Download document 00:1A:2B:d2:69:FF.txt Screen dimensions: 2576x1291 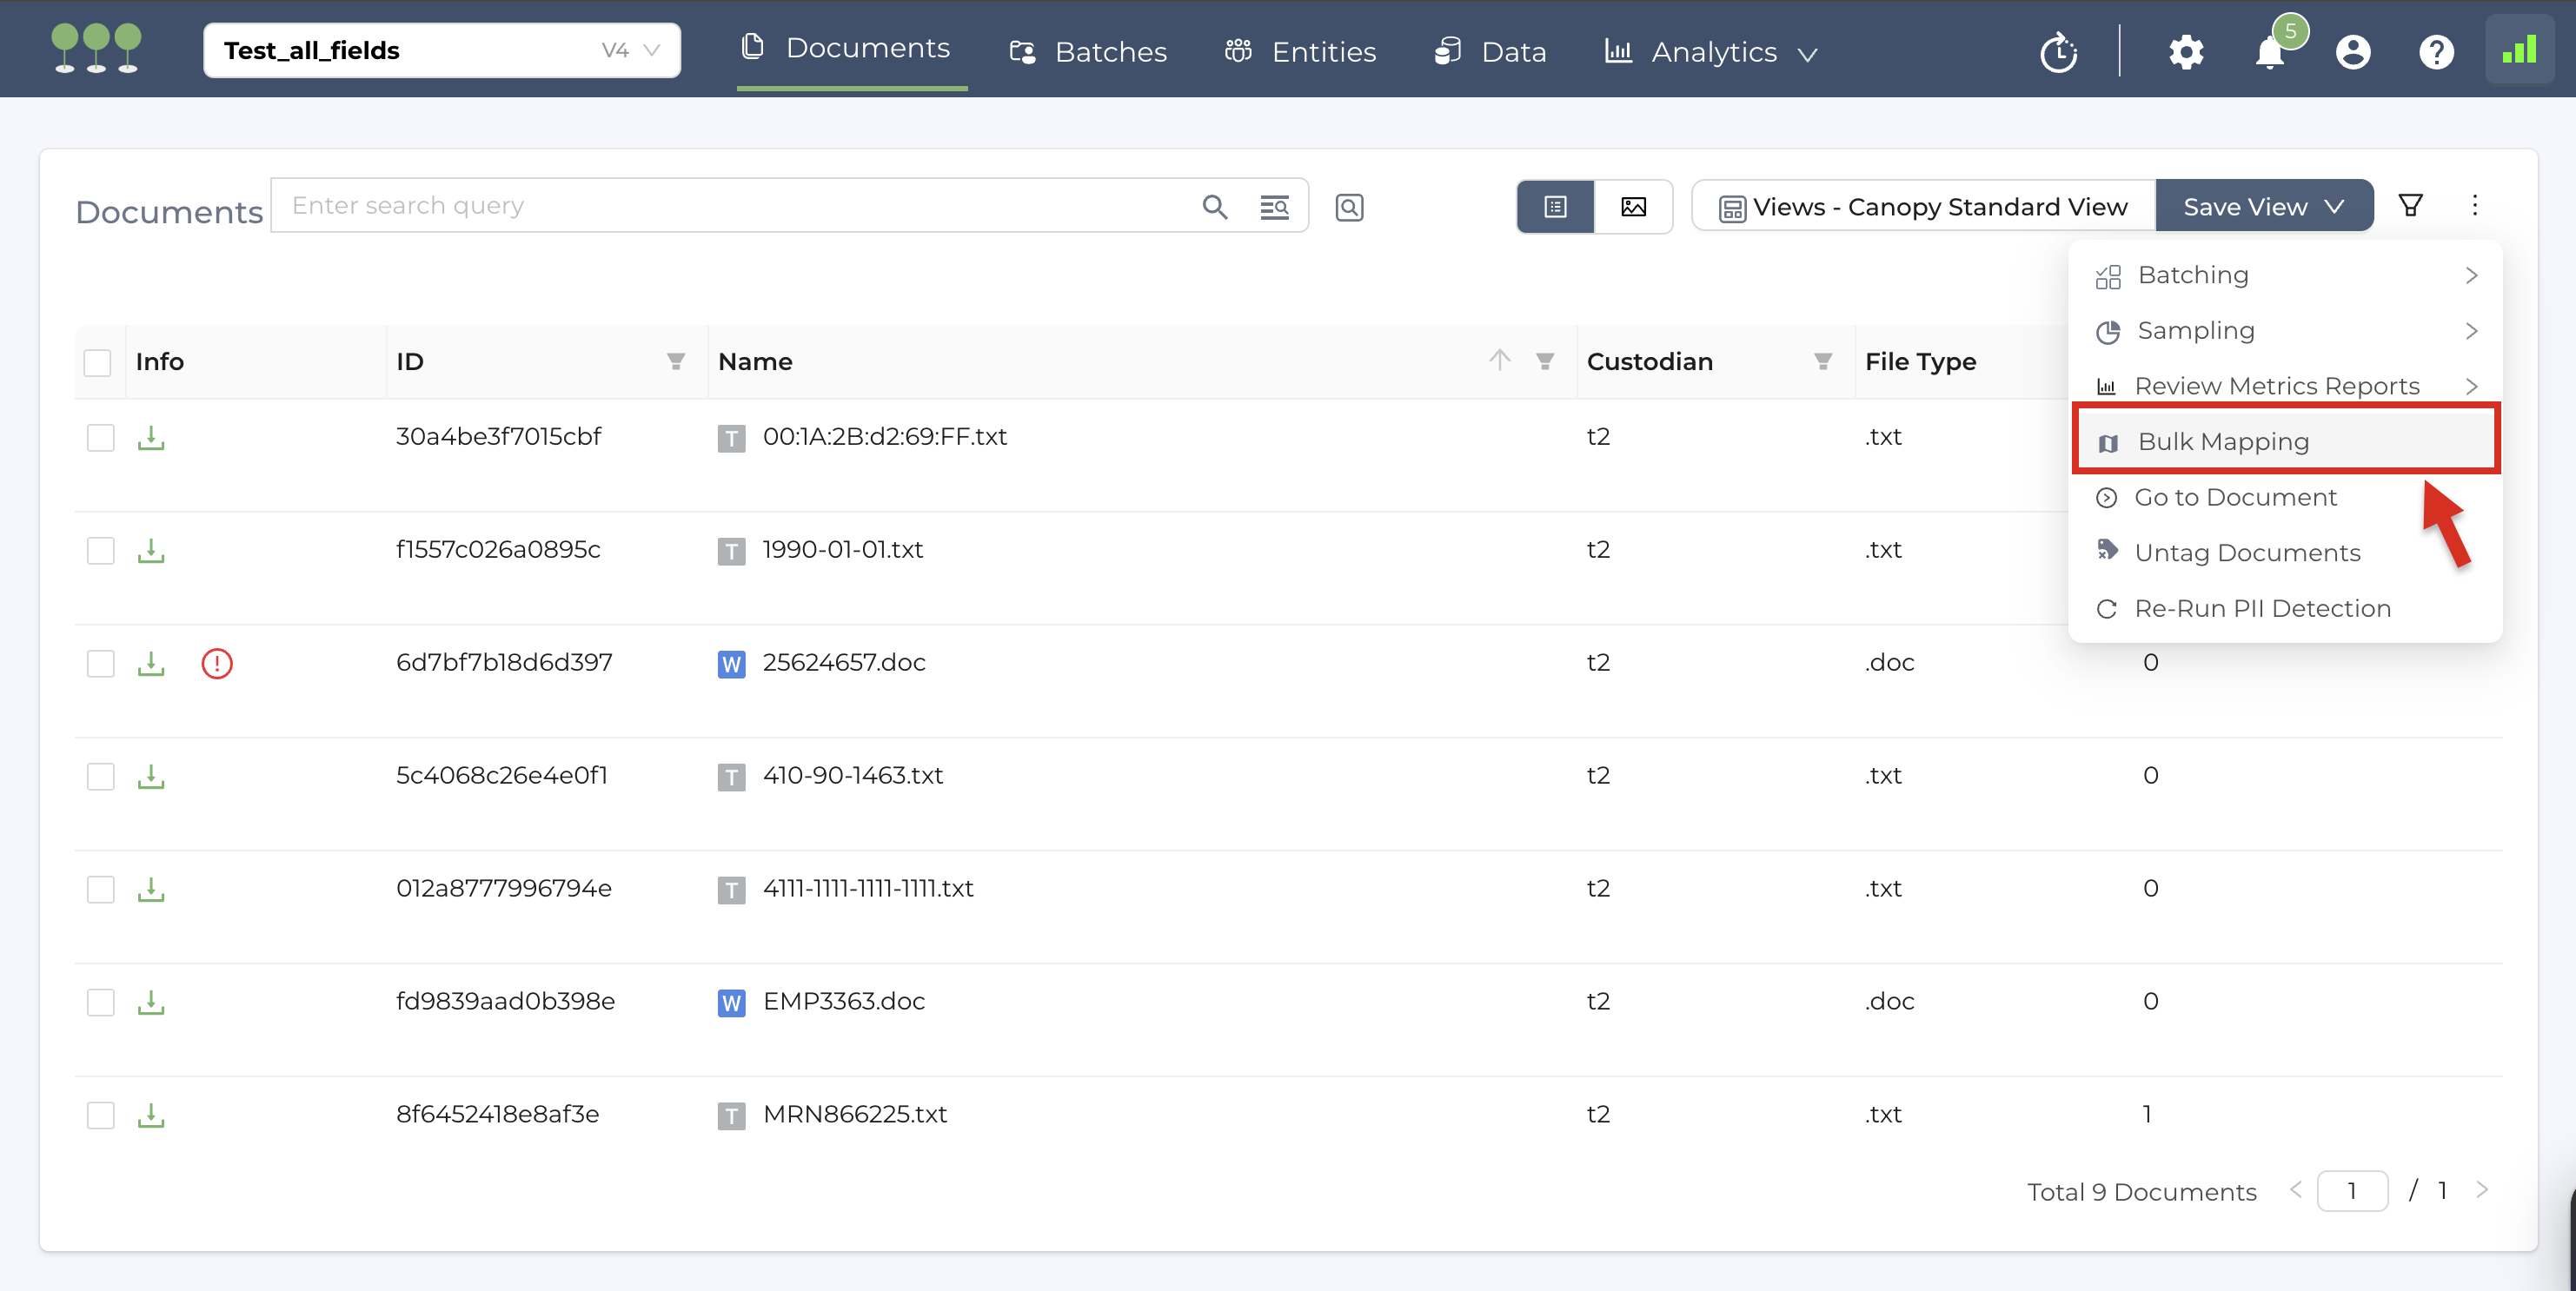[151, 438]
